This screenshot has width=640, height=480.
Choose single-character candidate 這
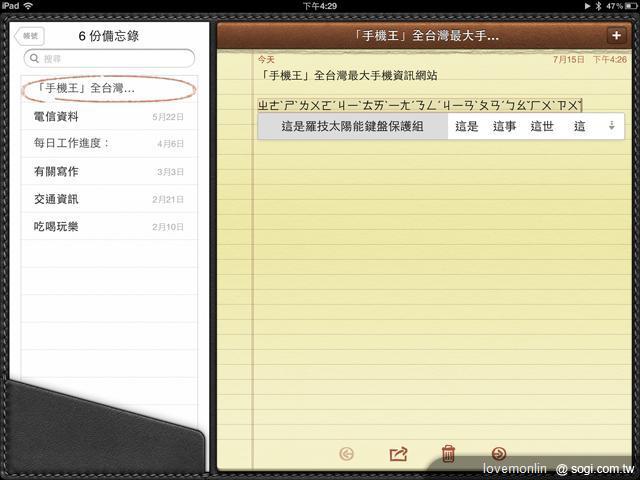[580, 126]
